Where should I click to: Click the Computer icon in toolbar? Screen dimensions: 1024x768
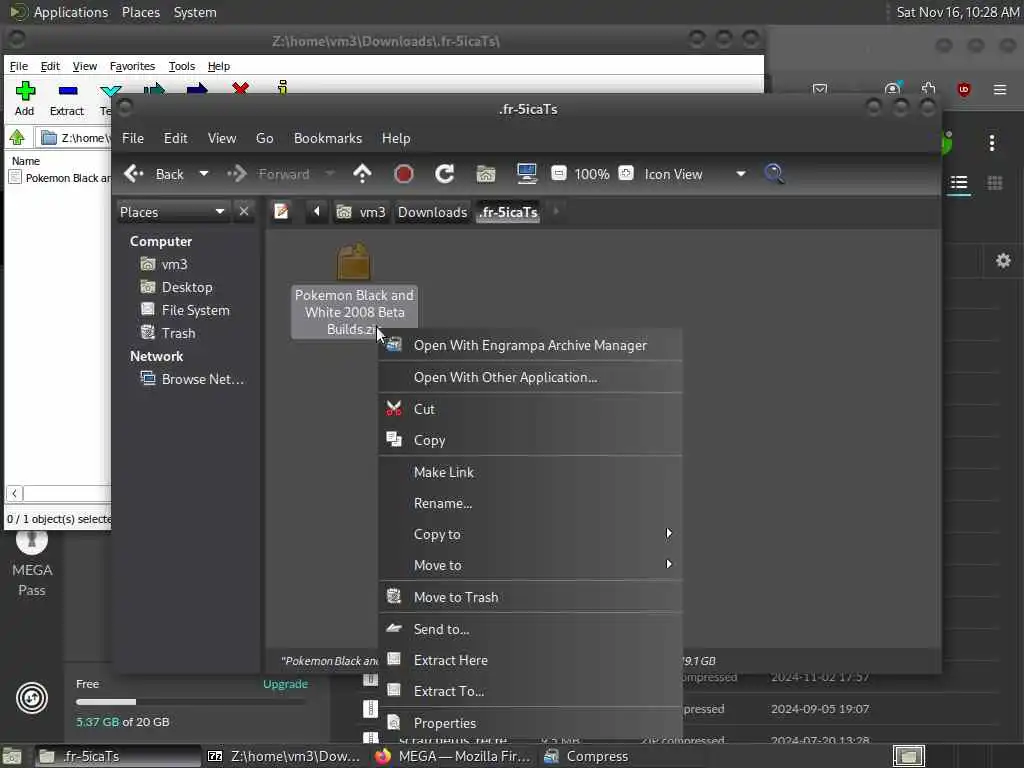[526, 174]
